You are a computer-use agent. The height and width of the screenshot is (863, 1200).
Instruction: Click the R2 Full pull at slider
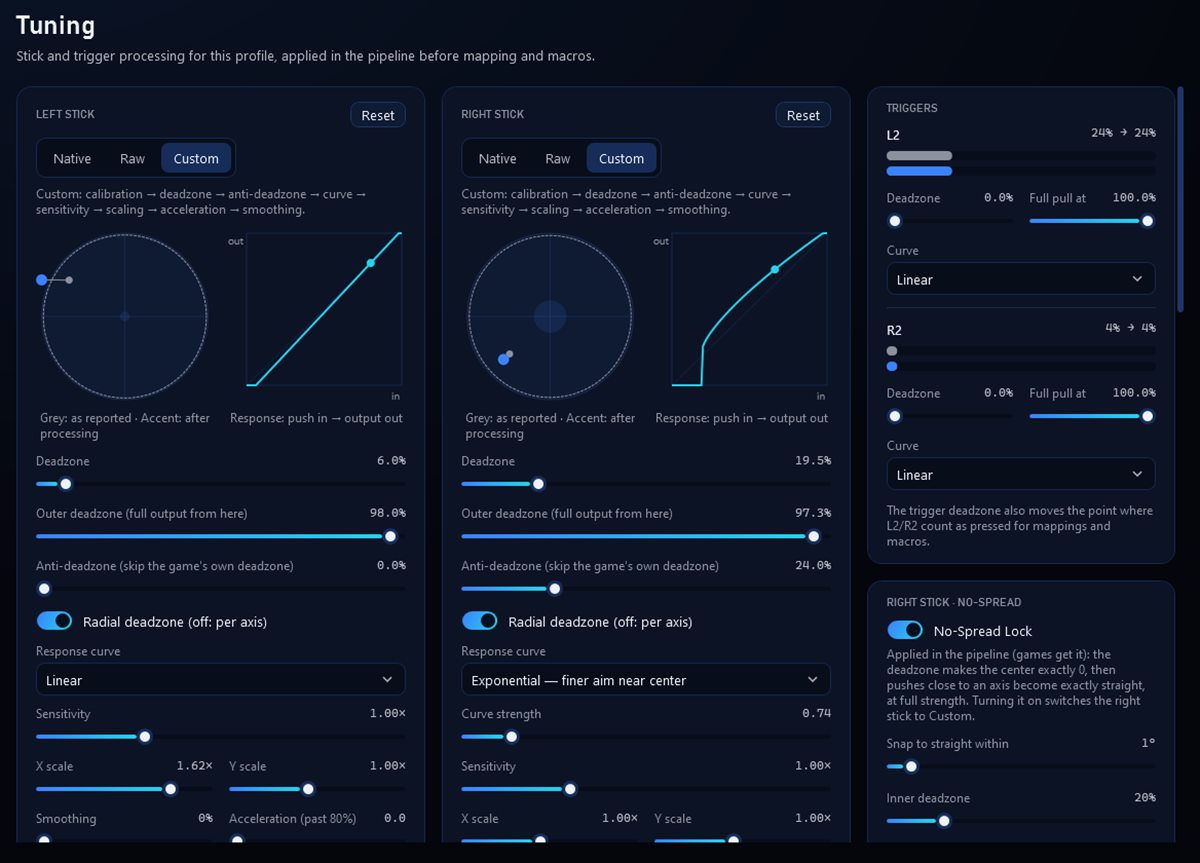pos(1092,416)
